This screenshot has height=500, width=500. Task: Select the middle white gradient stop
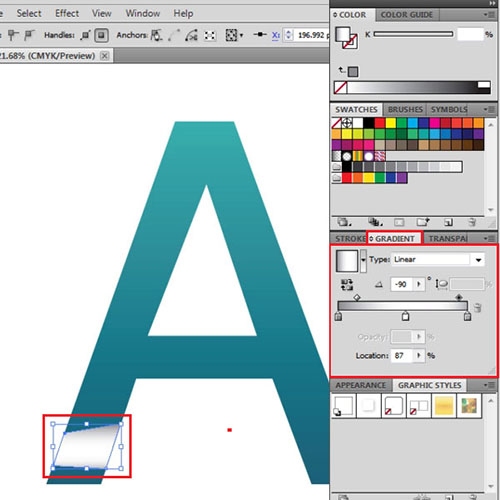[x=405, y=316]
